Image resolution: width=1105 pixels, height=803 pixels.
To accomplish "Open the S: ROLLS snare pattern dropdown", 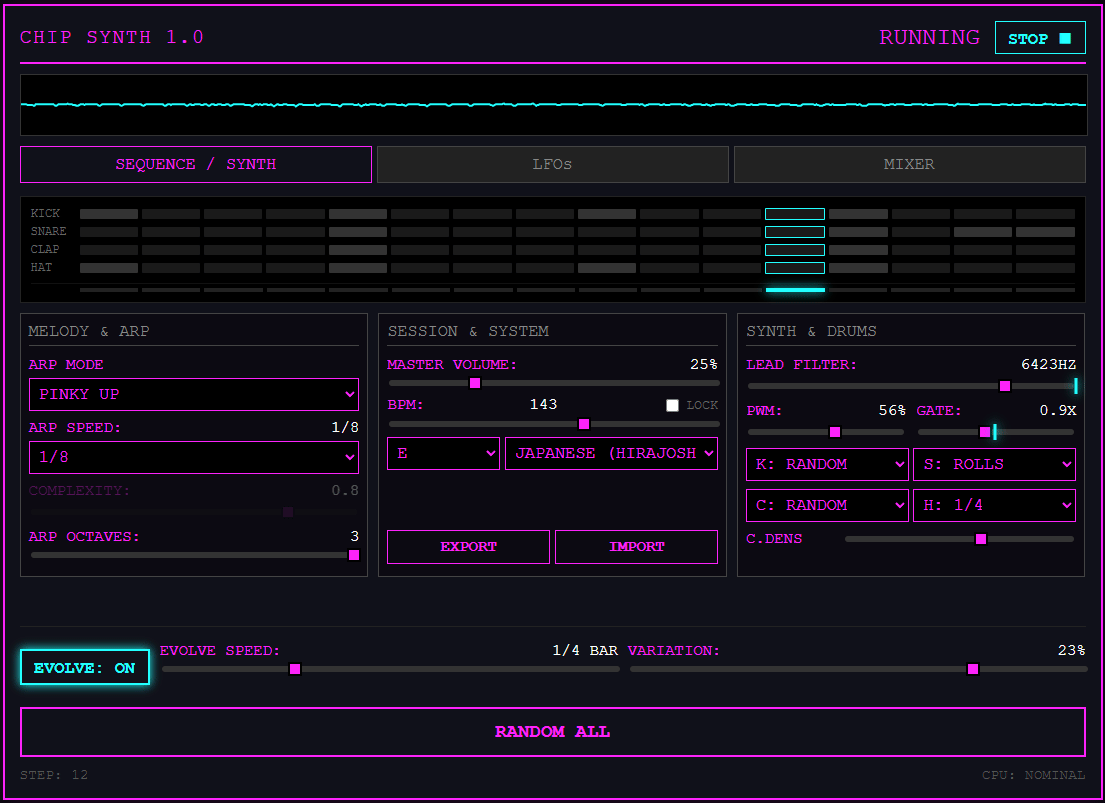I will click(993, 465).
